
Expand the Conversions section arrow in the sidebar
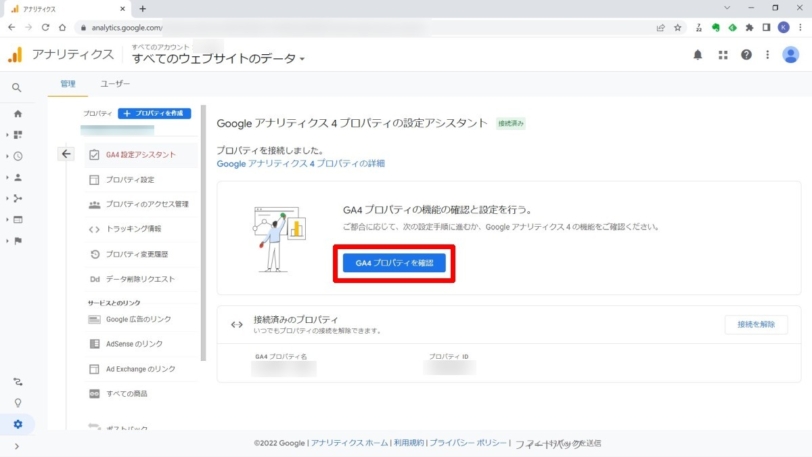tap(7, 241)
